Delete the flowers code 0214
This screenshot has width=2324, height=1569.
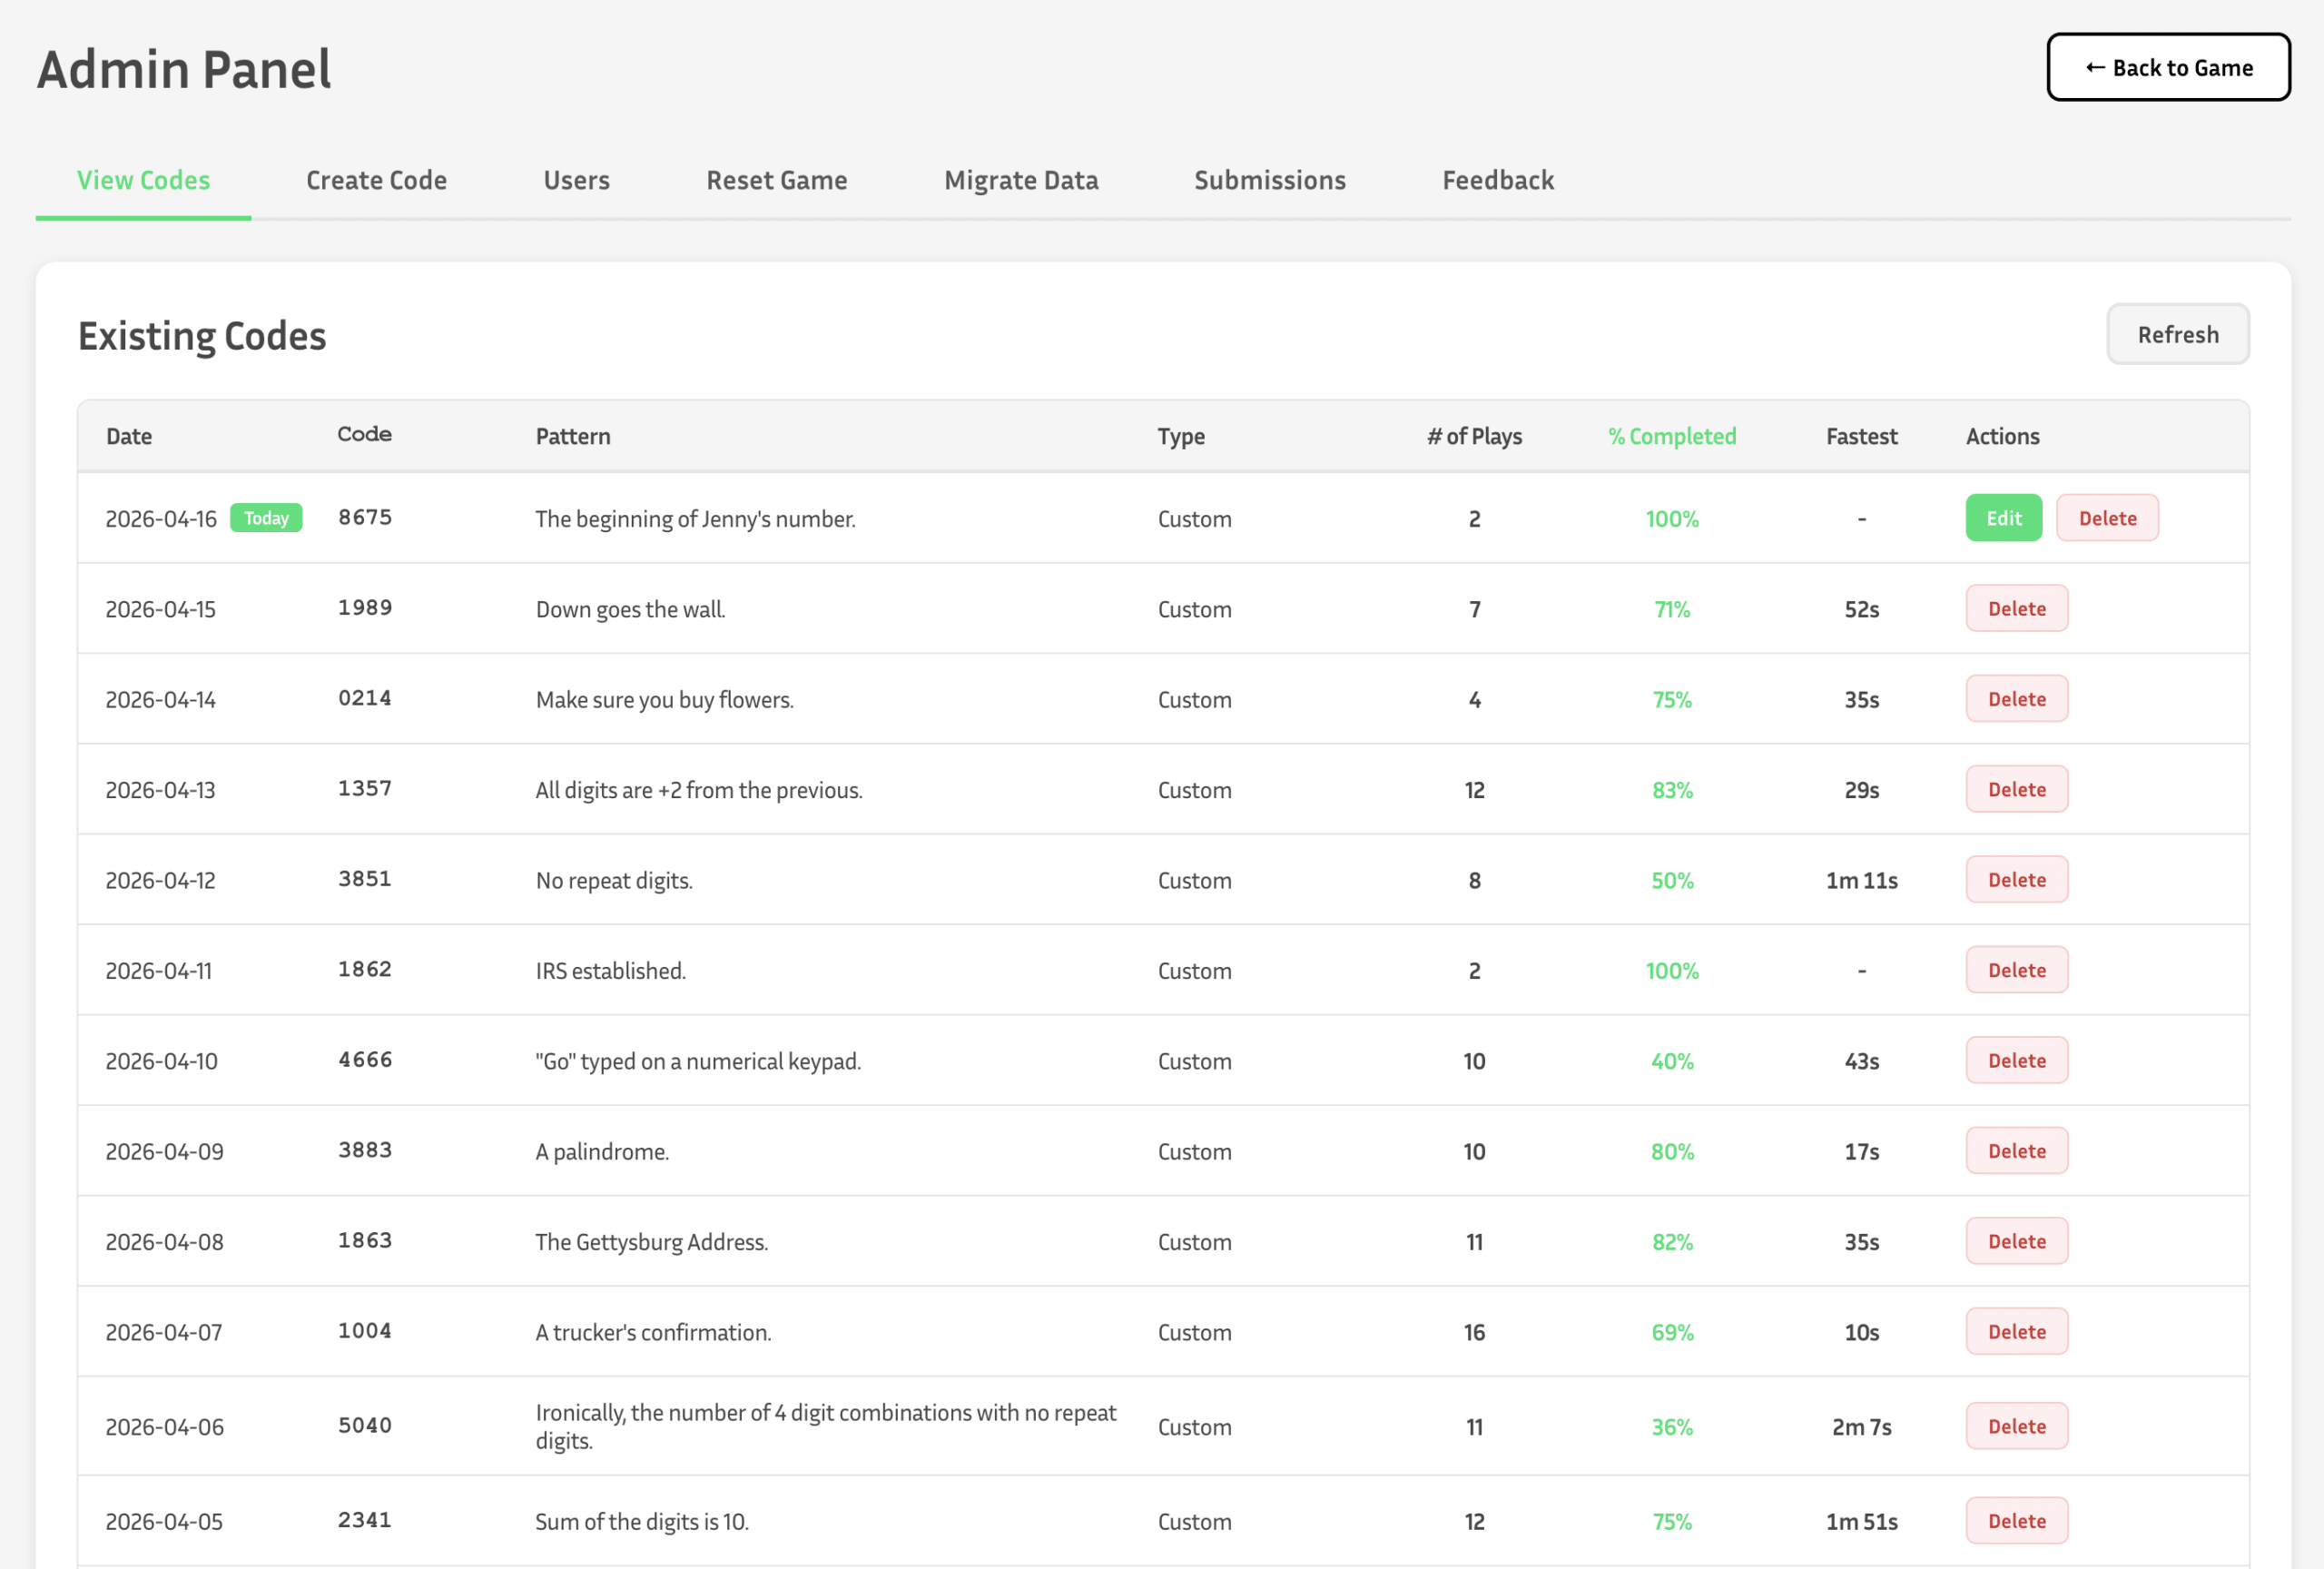tap(2016, 699)
